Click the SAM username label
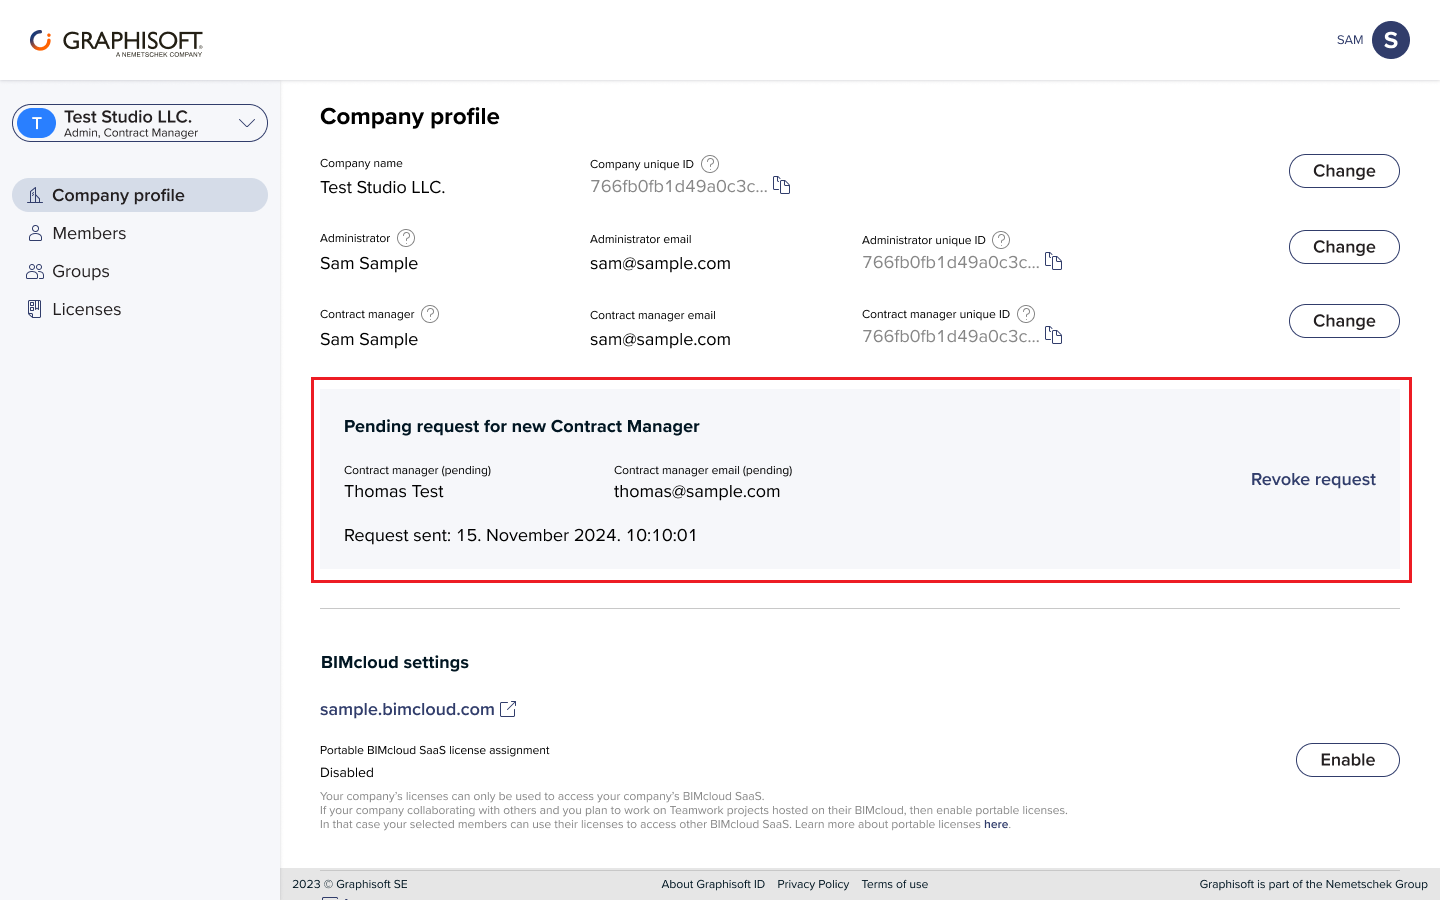1440x900 pixels. (x=1350, y=40)
